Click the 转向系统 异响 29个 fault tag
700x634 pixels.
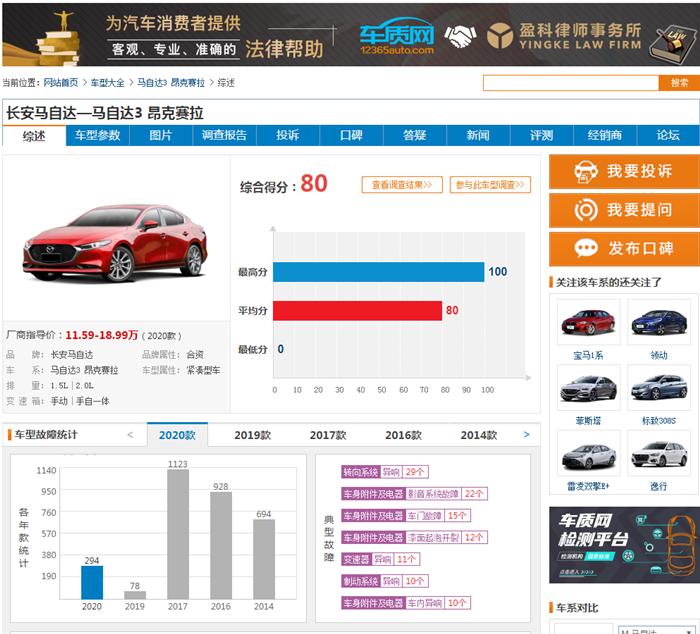[x=385, y=471]
